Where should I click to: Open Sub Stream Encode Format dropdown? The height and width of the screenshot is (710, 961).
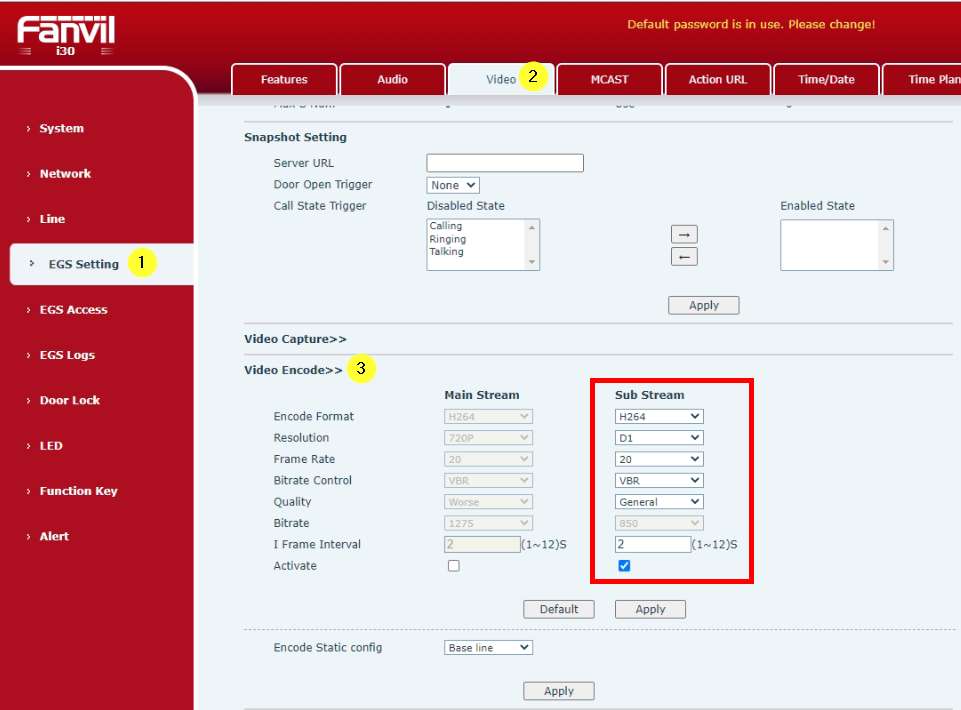pyautogui.click(x=659, y=416)
